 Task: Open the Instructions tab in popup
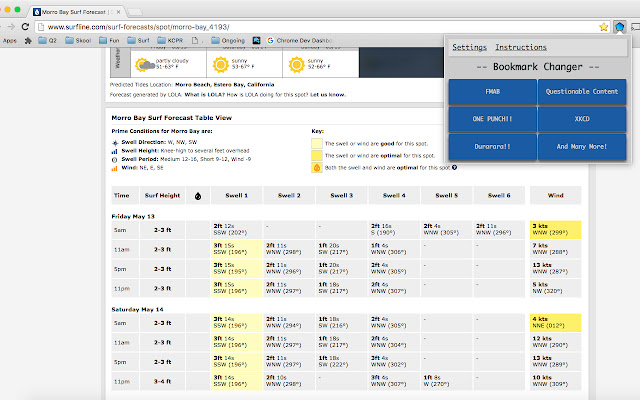(x=521, y=47)
